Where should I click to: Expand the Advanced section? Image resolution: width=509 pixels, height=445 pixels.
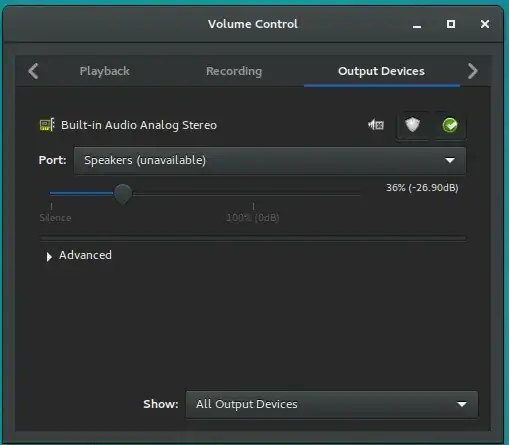pos(79,255)
